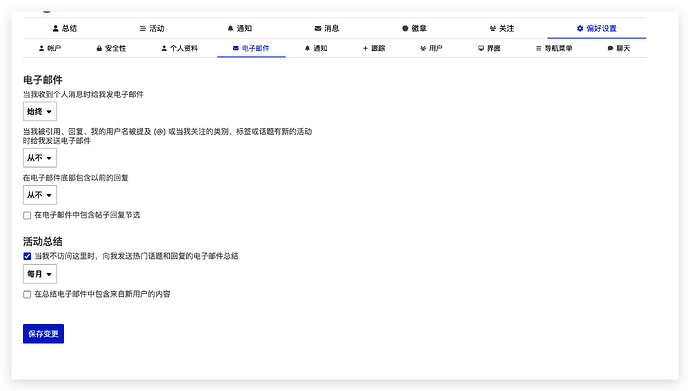Switch to the 关注 tab
This screenshot has height=391, width=690.
point(502,29)
